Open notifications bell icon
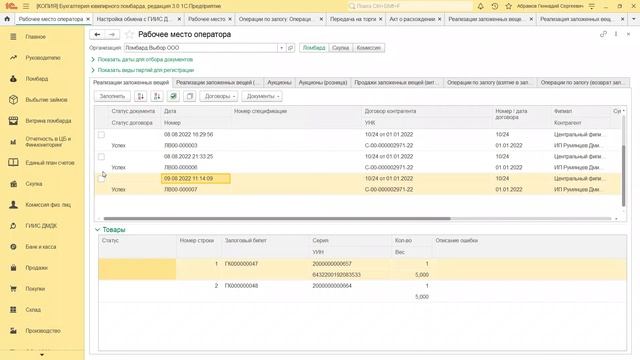The image size is (640, 360). [480, 6]
